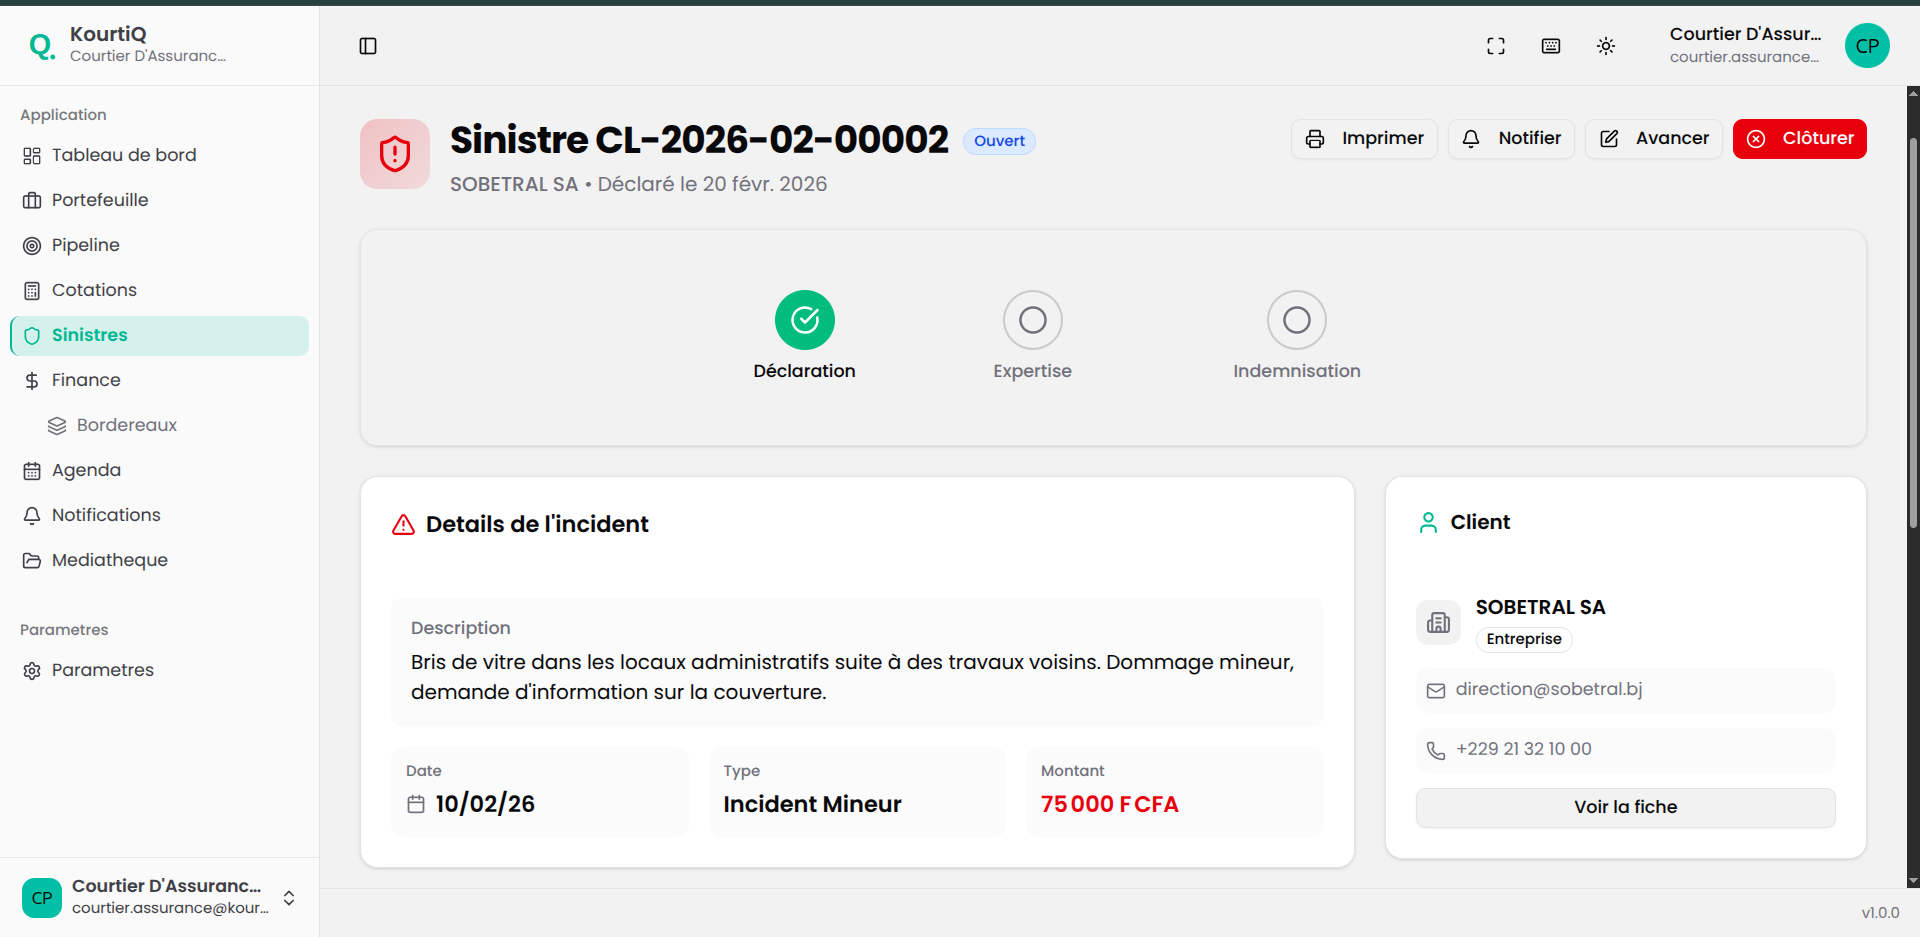Open the CP avatar account menu
Screen dimensions: 1920x937
1867,46
